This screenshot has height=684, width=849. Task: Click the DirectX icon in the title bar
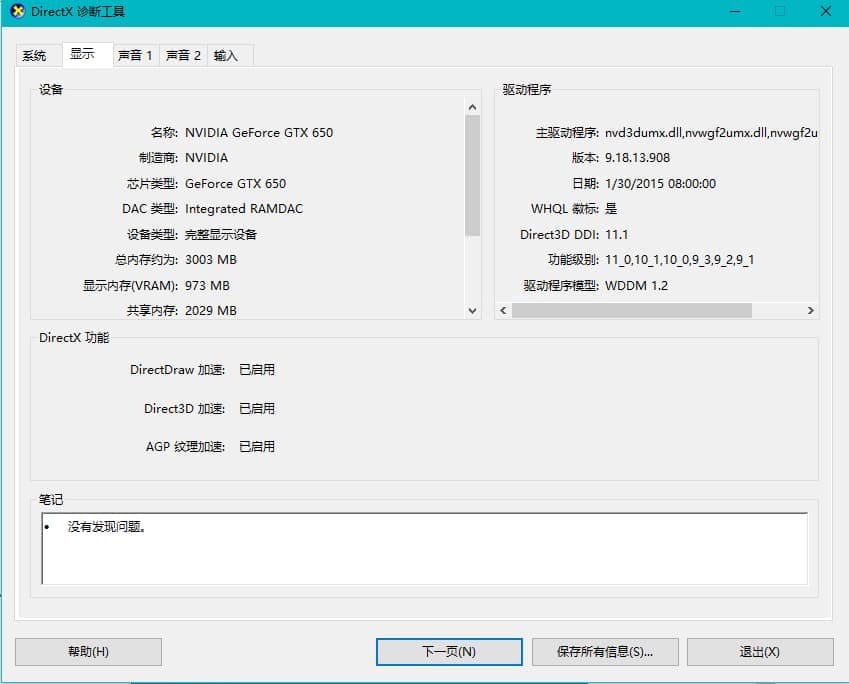[16, 11]
